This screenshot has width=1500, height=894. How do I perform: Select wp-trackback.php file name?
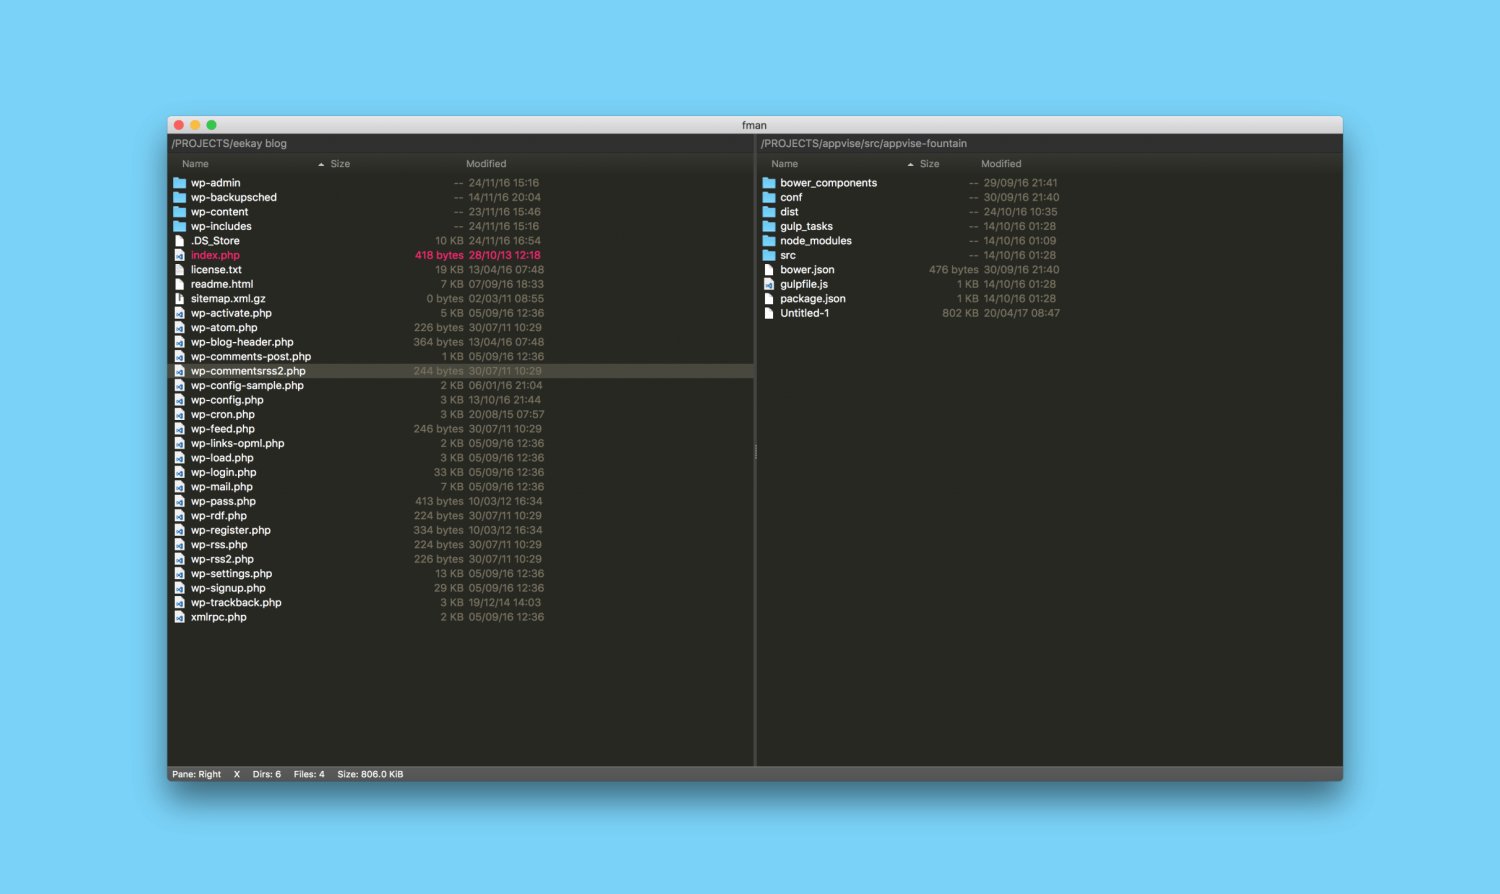[x=236, y=603]
